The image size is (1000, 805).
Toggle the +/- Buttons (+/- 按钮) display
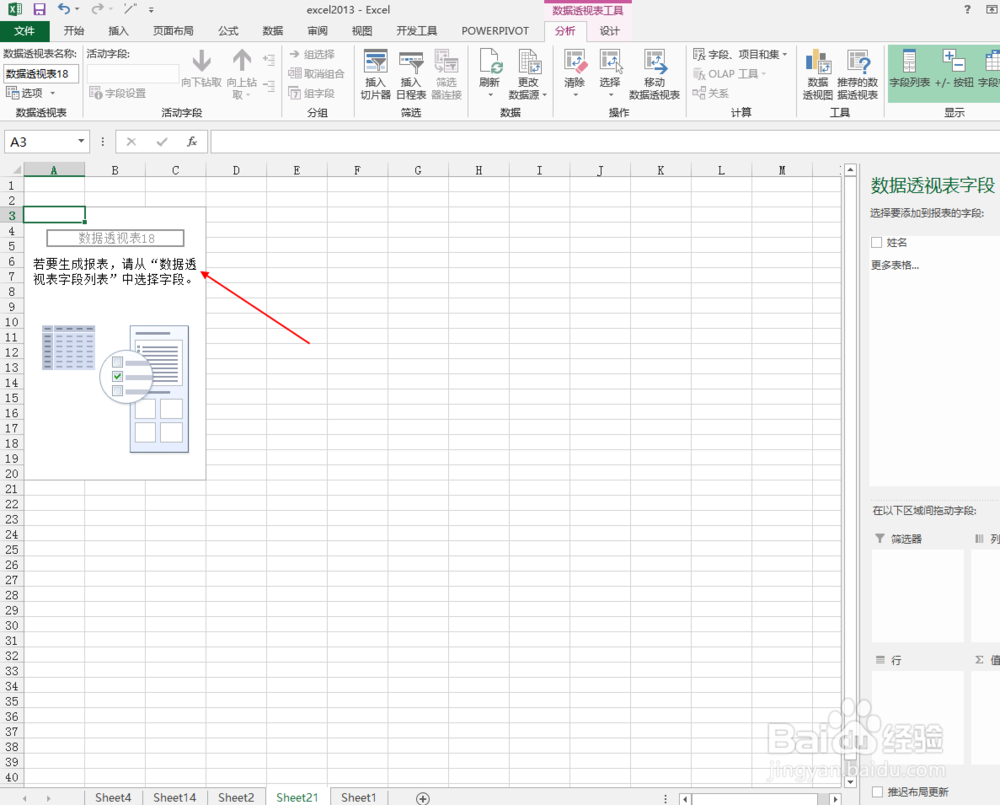point(954,68)
